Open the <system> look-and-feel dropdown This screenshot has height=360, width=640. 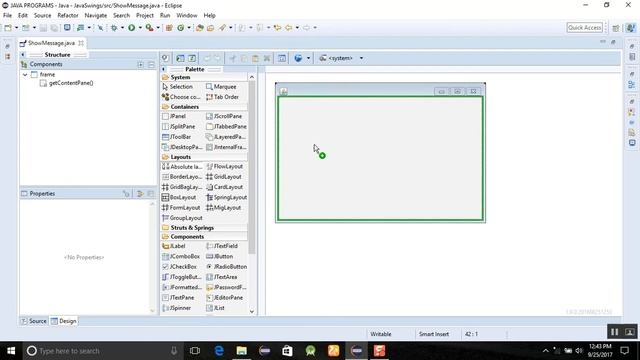click(361, 58)
